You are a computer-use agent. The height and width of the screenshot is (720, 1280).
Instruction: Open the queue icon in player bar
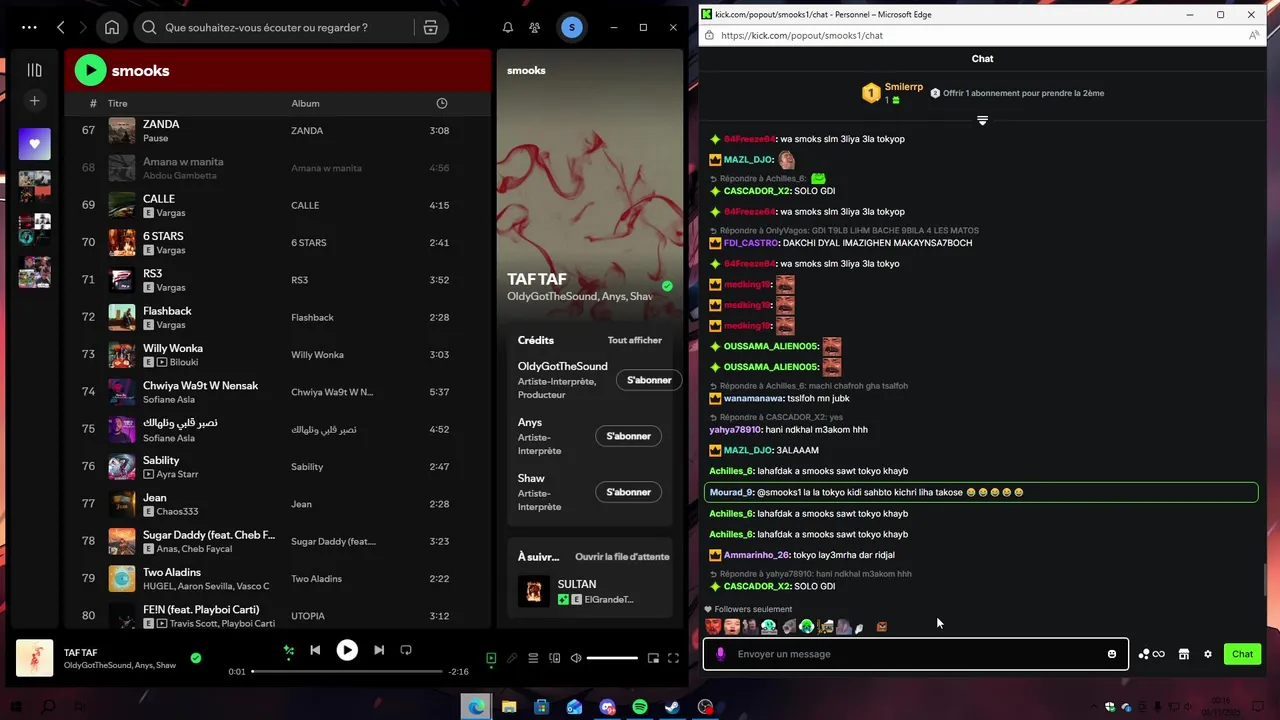[x=533, y=658]
